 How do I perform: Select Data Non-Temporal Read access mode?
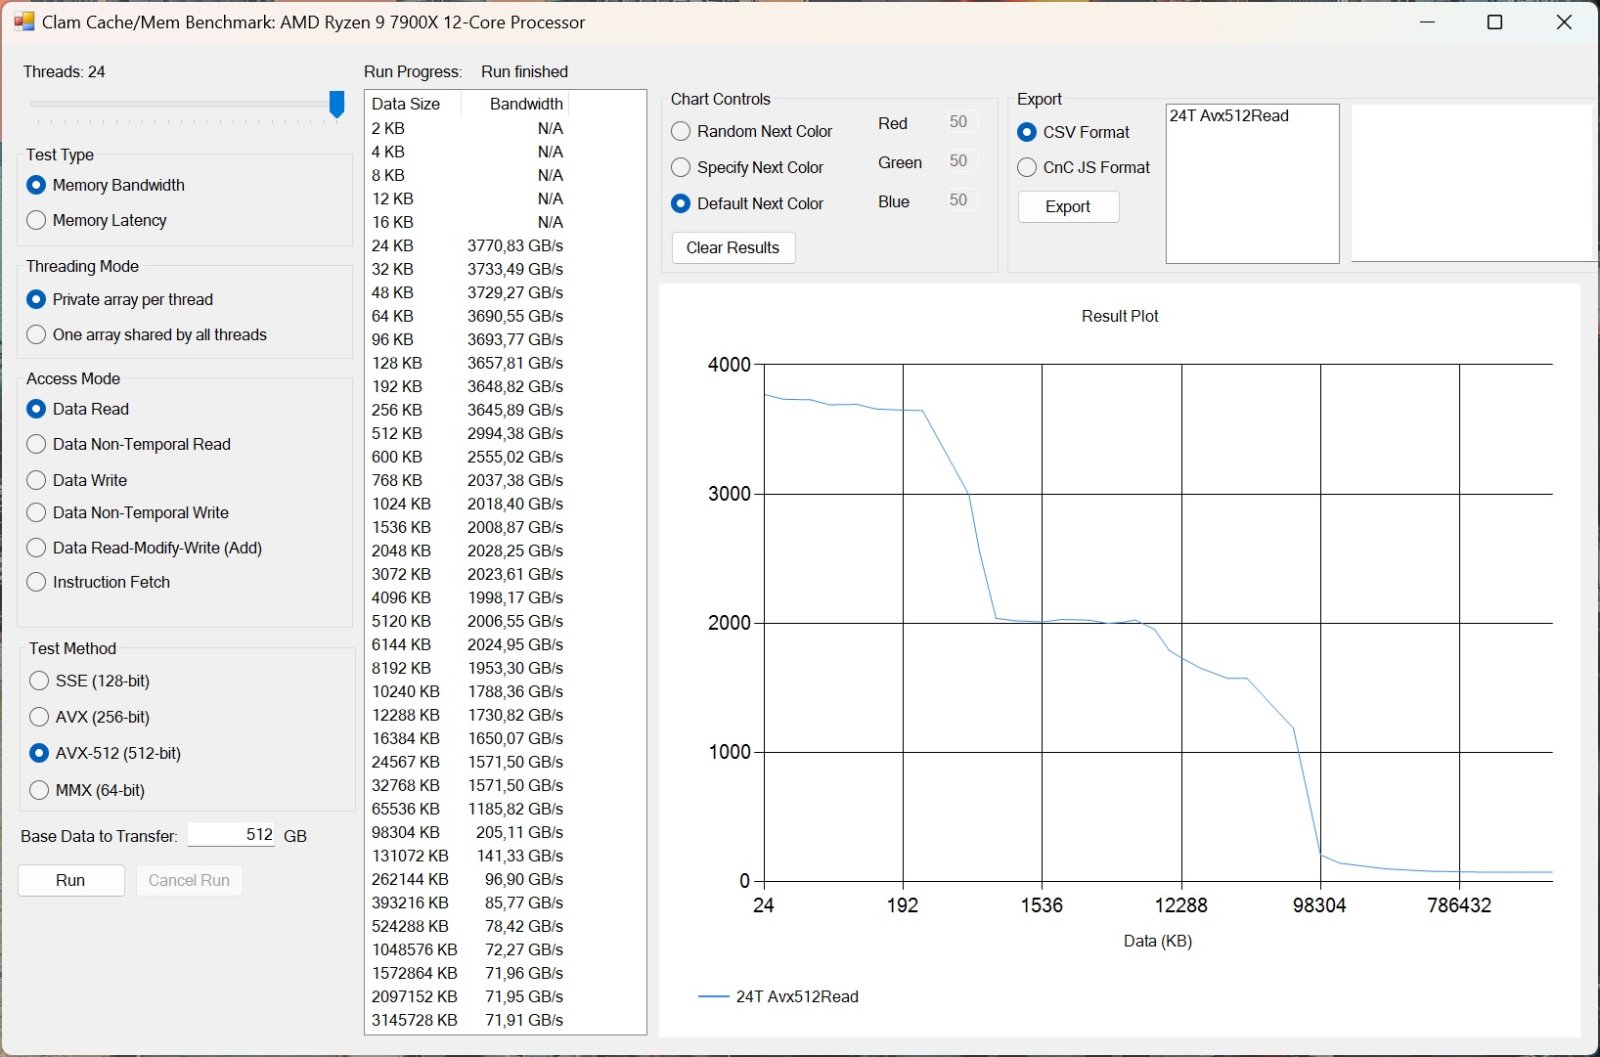(129, 444)
